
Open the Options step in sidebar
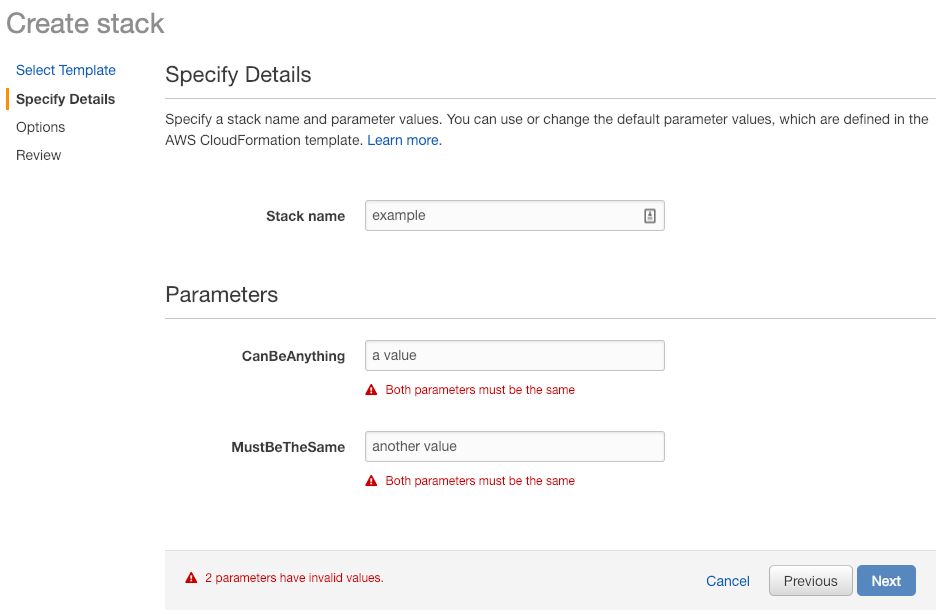coord(41,127)
